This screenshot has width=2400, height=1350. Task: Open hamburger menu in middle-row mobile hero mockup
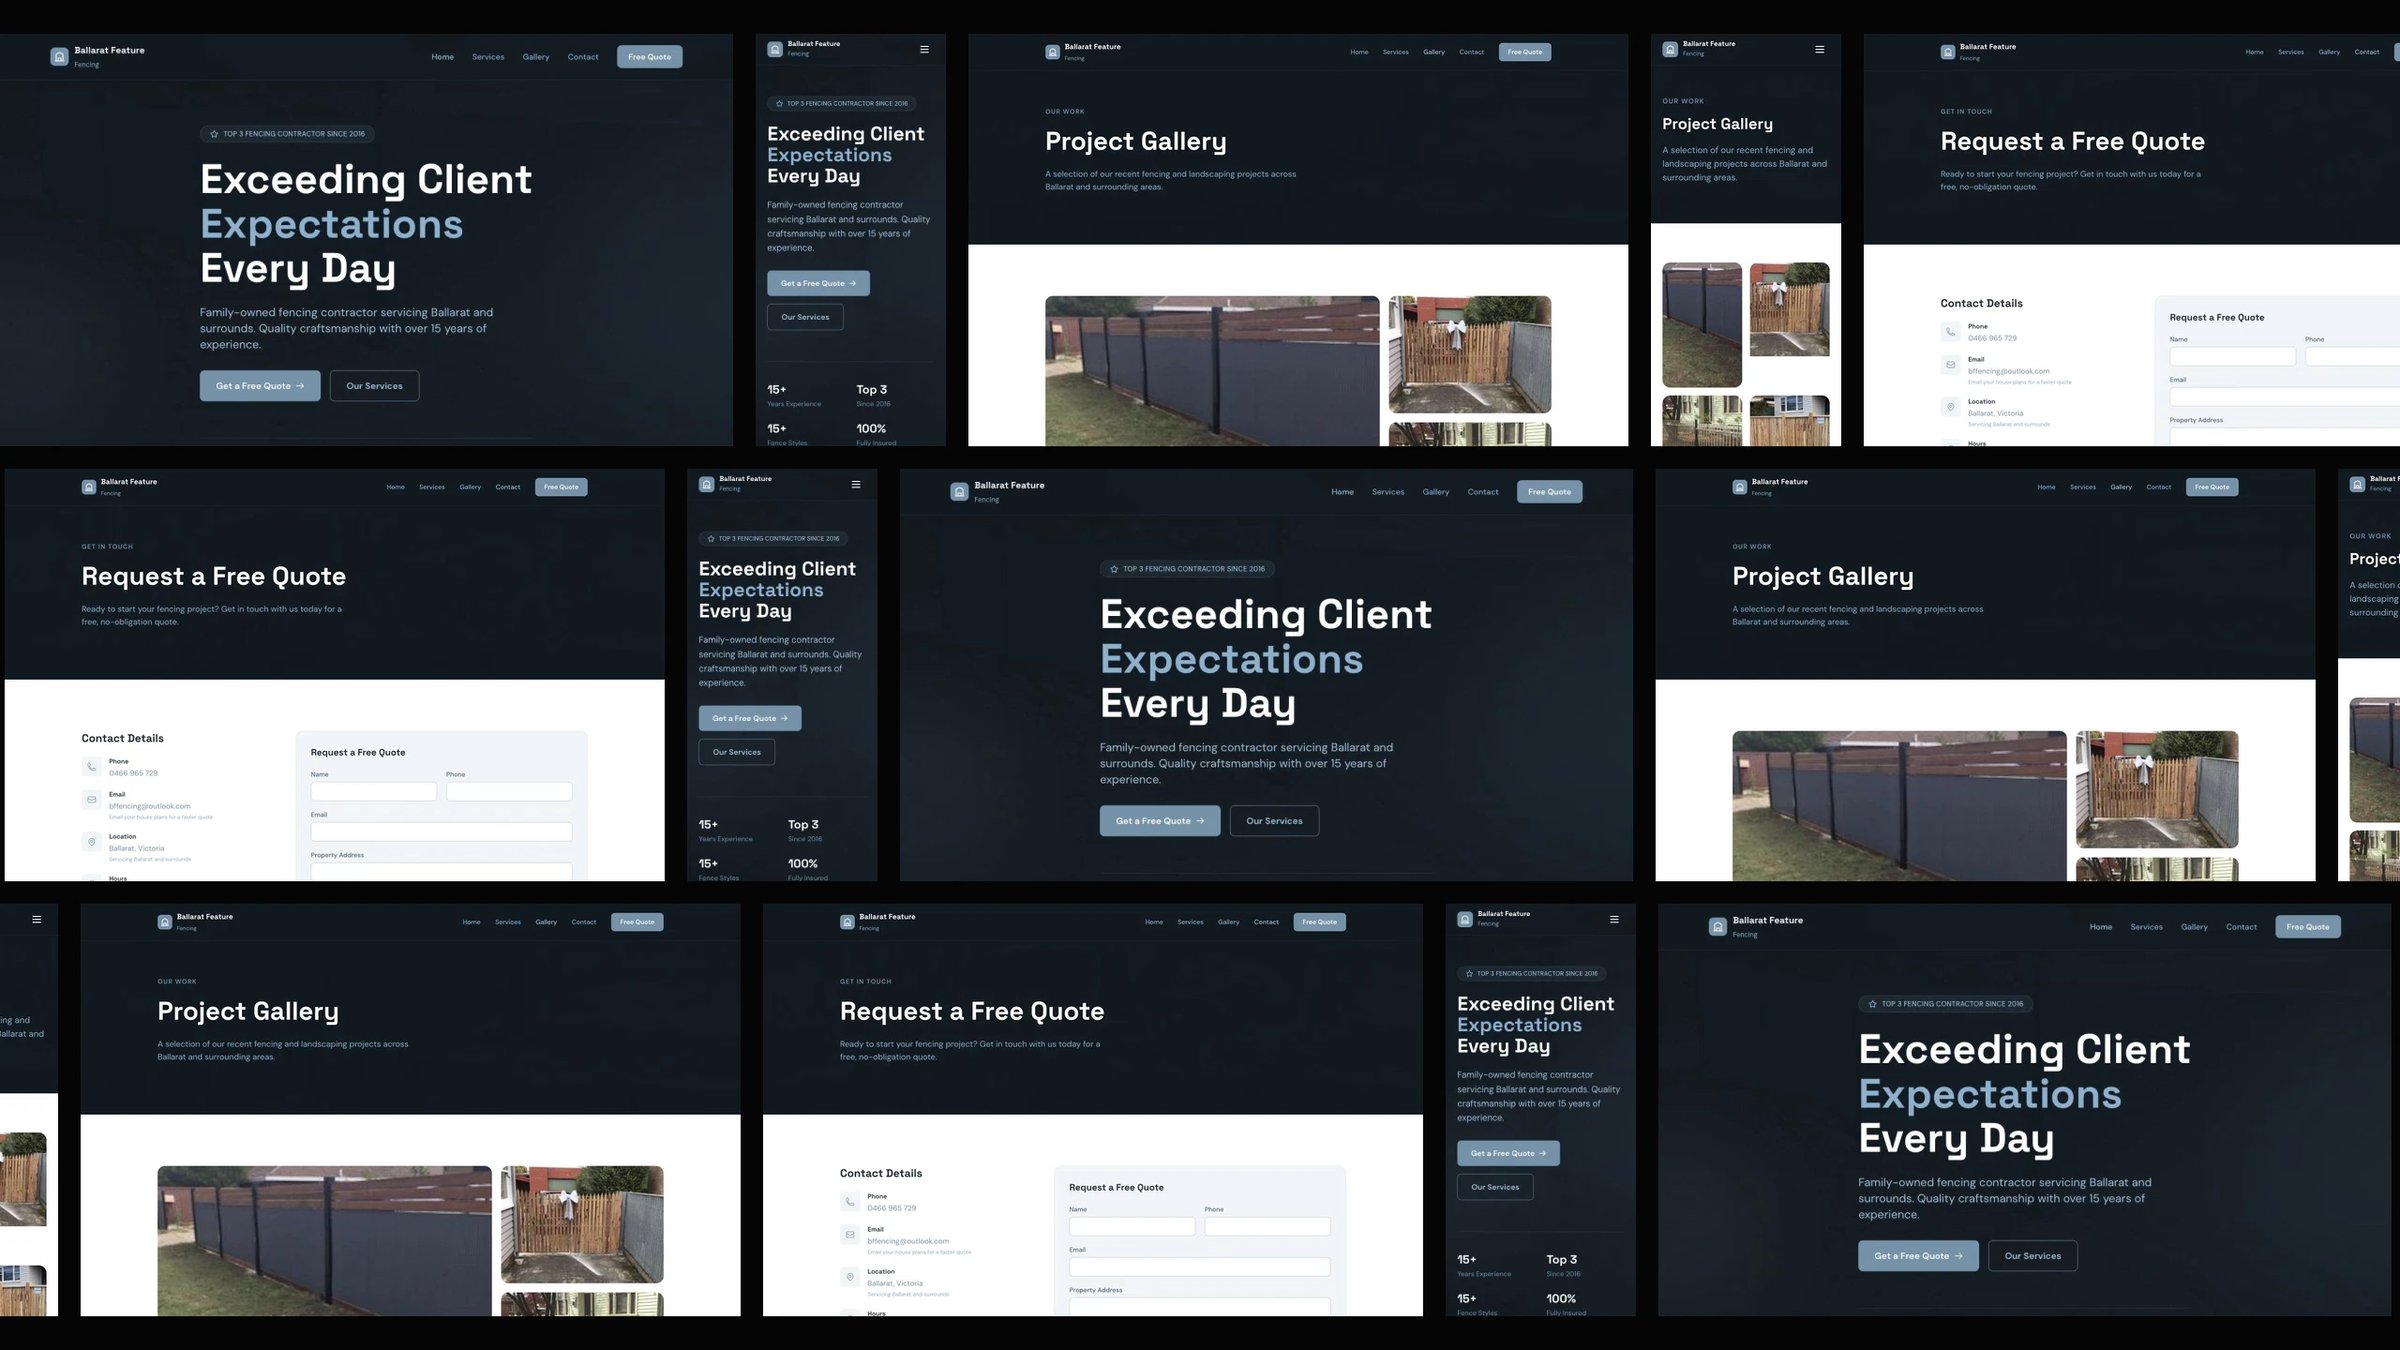coord(856,484)
